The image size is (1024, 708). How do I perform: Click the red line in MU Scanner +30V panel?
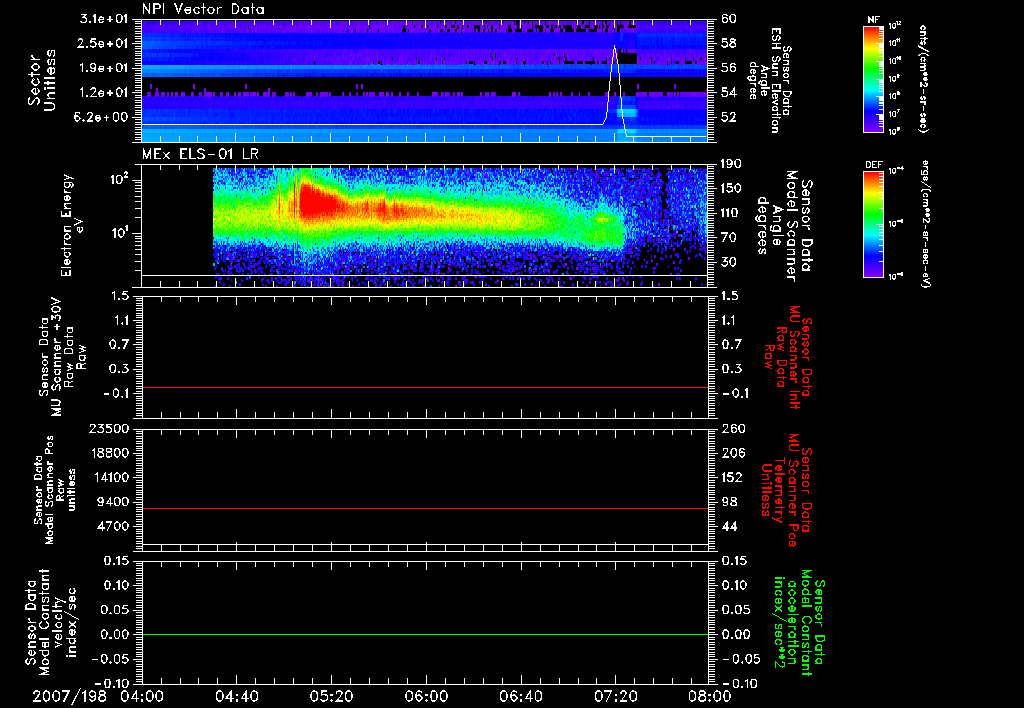pyautogui.click(x=424, y=387)
